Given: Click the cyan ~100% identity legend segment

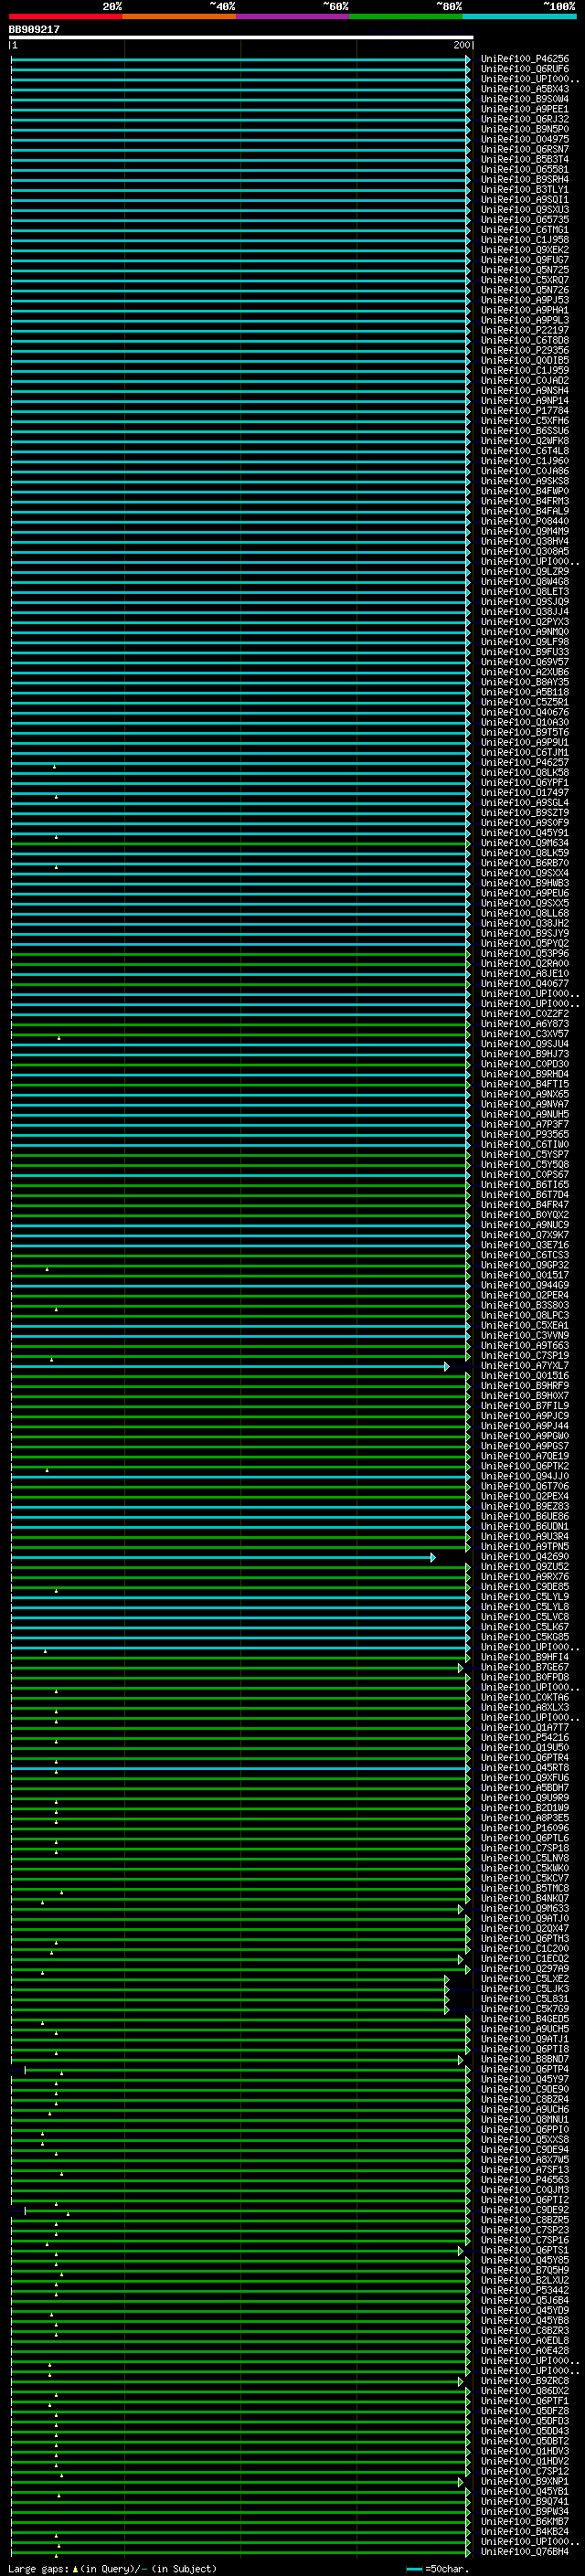Looking at the screenshot, I should [x=518, y=16].
